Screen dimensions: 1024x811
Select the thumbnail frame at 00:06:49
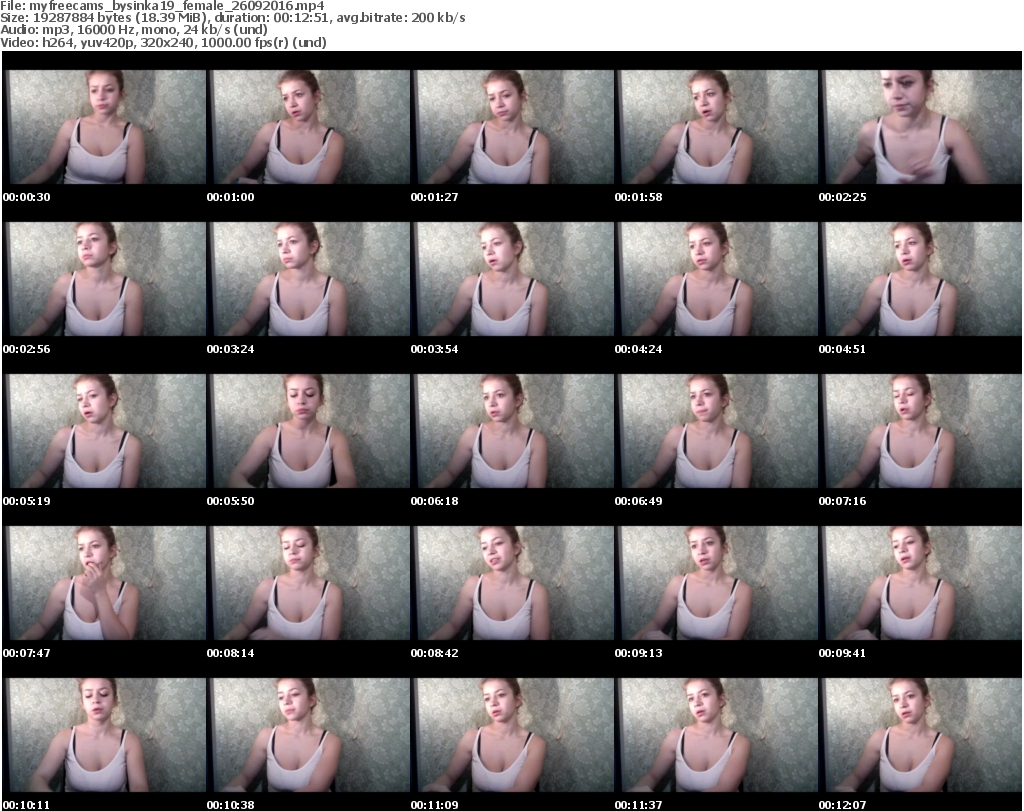pos(716,431)
